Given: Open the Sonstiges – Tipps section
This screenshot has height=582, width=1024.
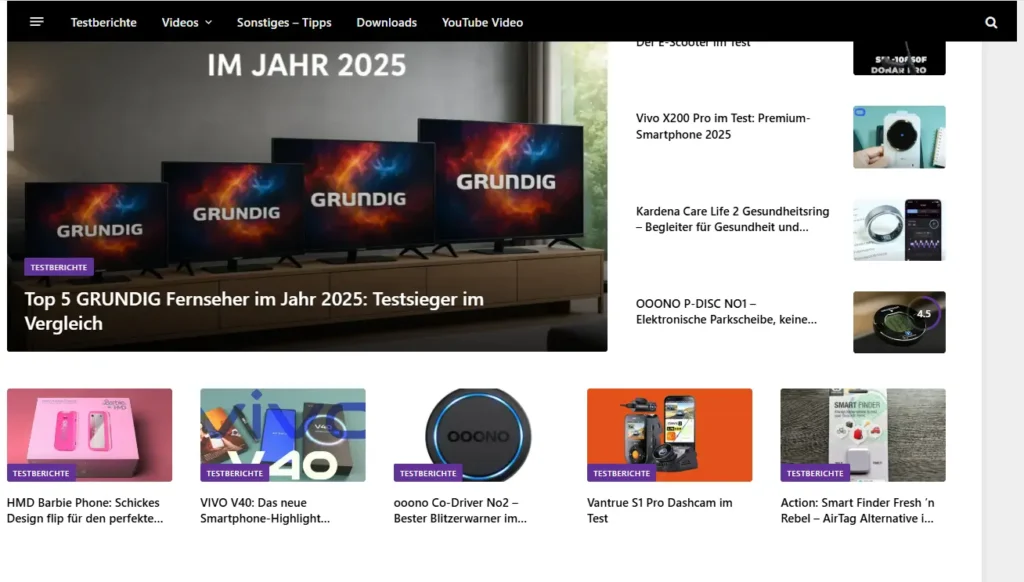Looking at the screenshot, I should tap(284, 21).
